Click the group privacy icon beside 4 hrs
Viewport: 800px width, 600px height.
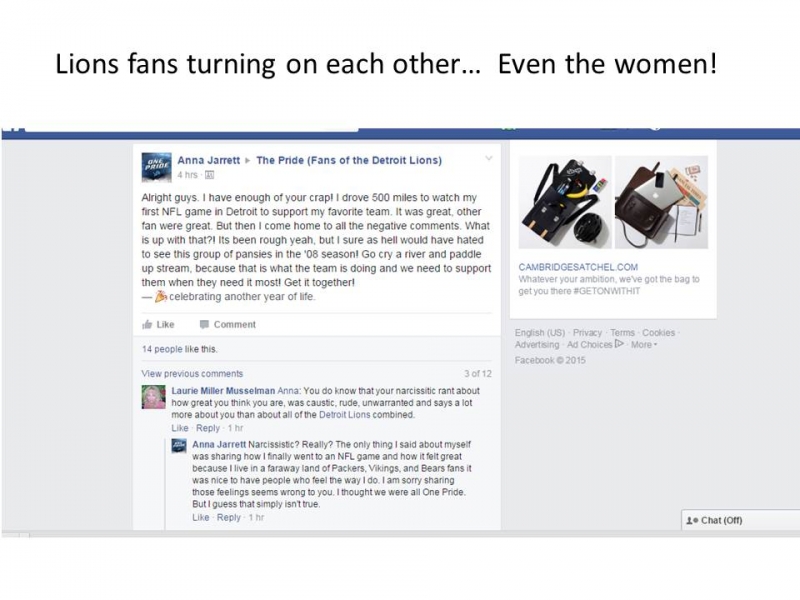[x=209, y=175]
